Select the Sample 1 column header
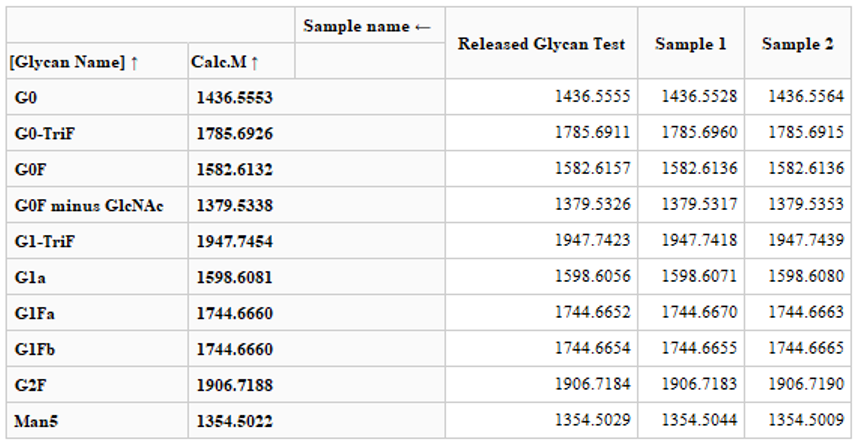 [x=690, y=44]
